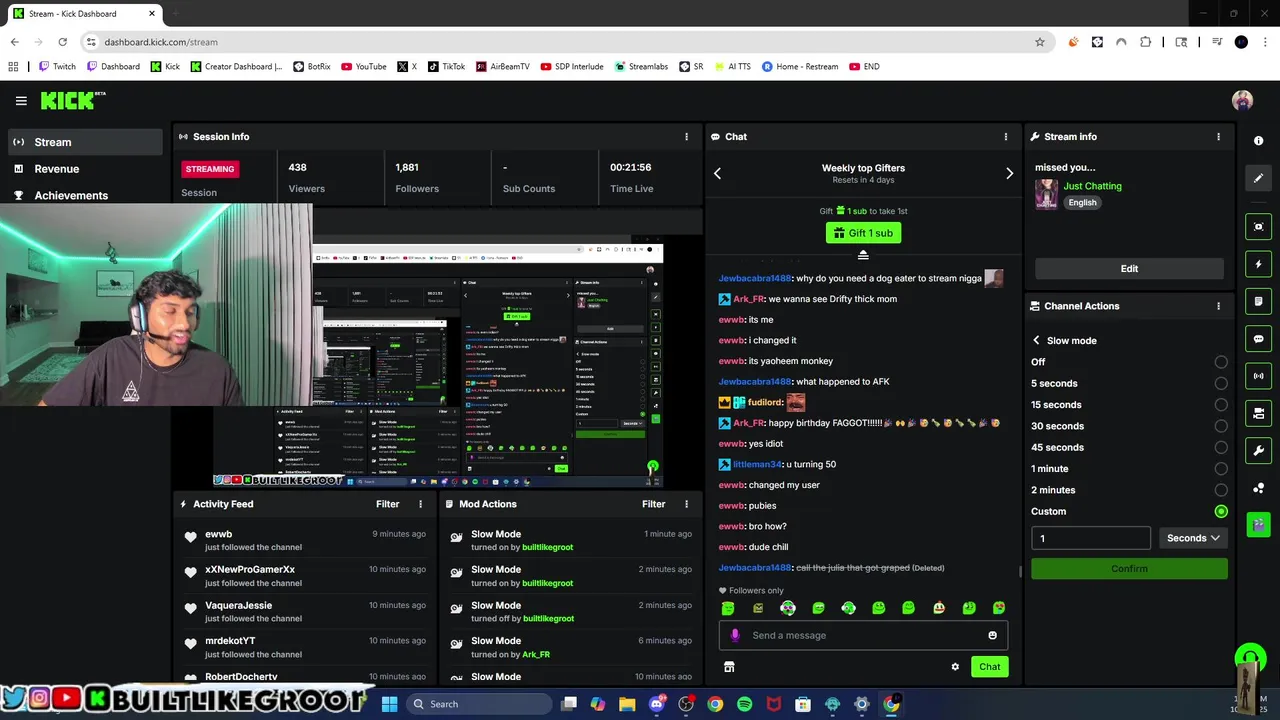Toggle the chat bubble icon in the right sidebar

pyautogui.click(x=1258, y=339)
